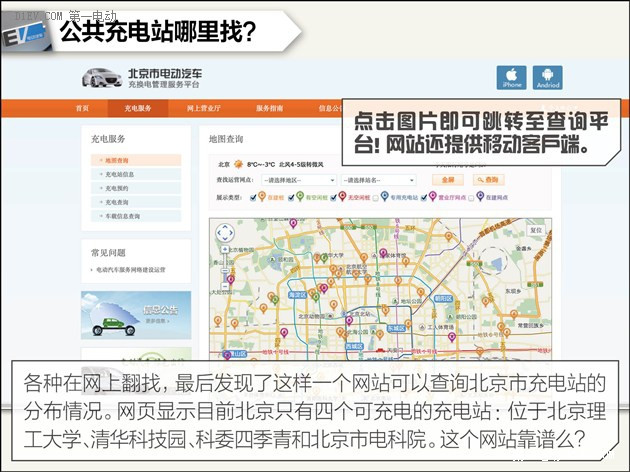The width and height of the screenshot is (630, 472).
Task: Click the car logo of the Beijing EV platform
Action: (x=102, y=78)
